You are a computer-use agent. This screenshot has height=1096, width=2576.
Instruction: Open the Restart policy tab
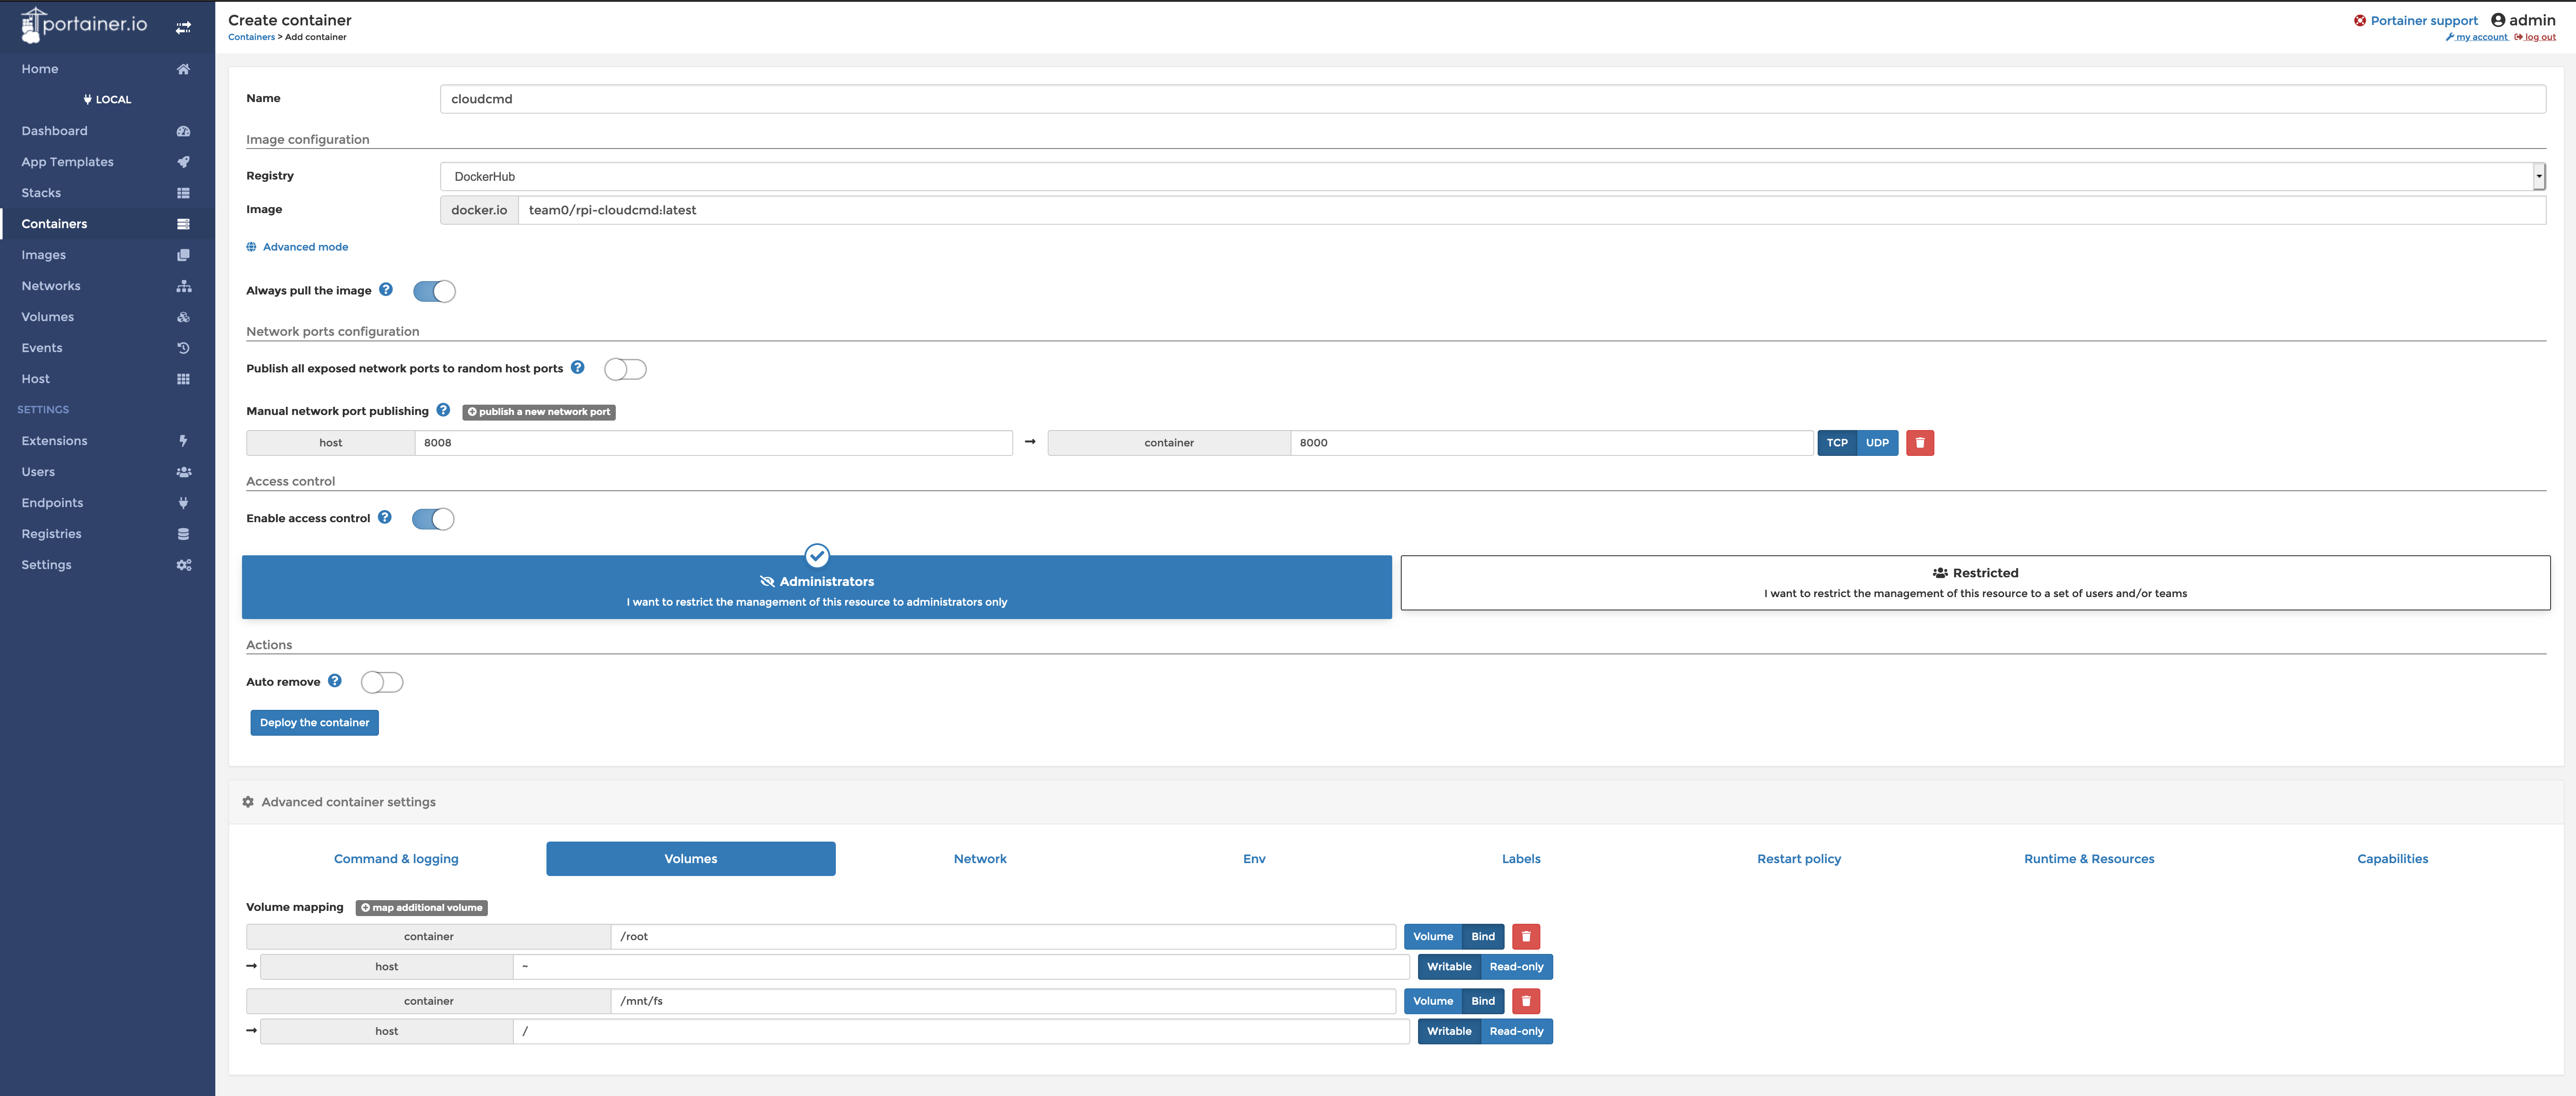1798,859
